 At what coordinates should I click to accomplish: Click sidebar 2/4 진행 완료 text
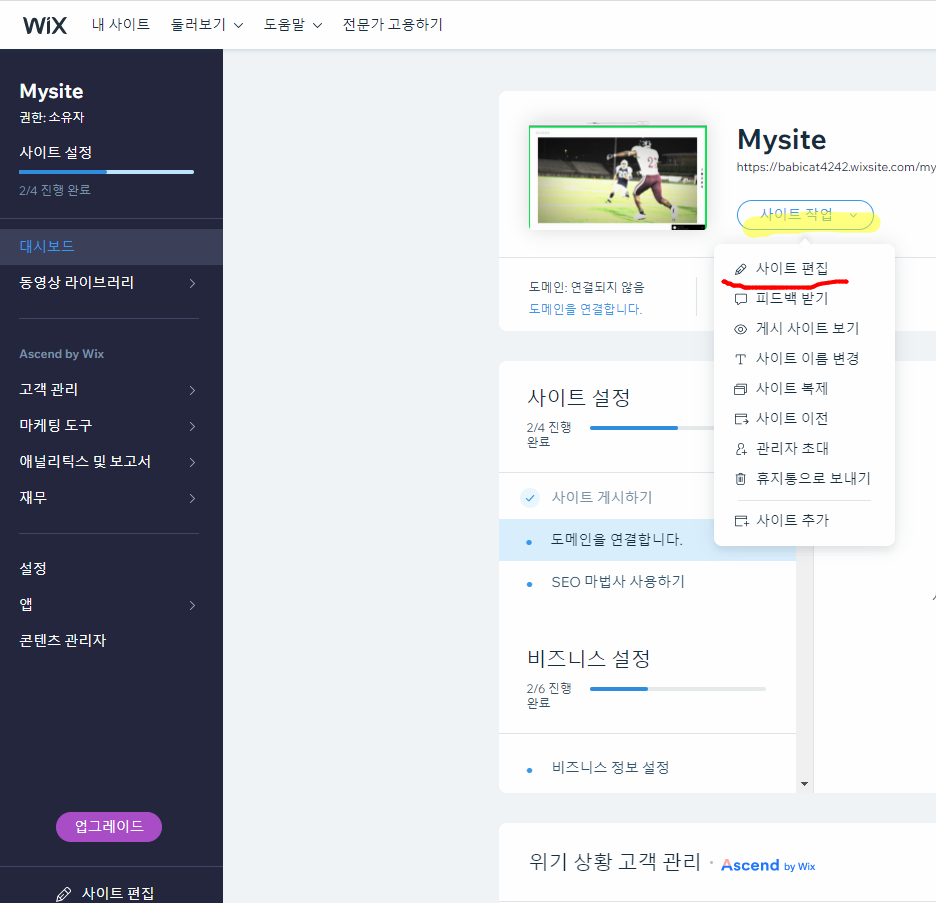click(55, 190)
